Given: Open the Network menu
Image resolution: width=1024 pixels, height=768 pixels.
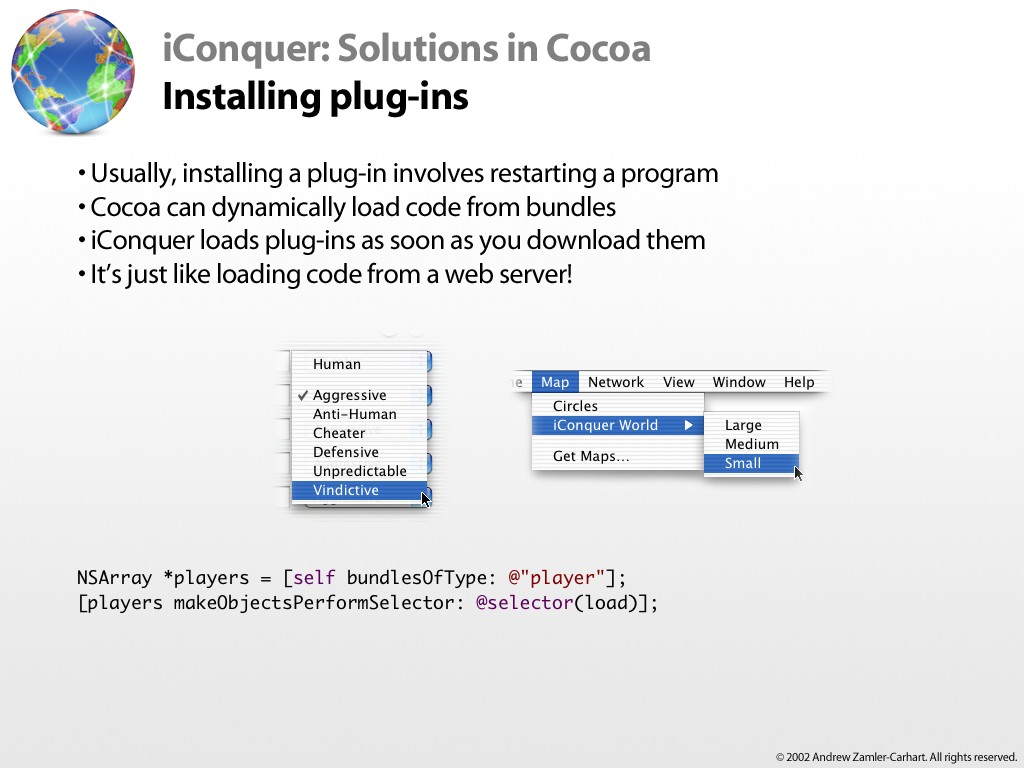Looking at the screenshot, I should pos(616,382).
